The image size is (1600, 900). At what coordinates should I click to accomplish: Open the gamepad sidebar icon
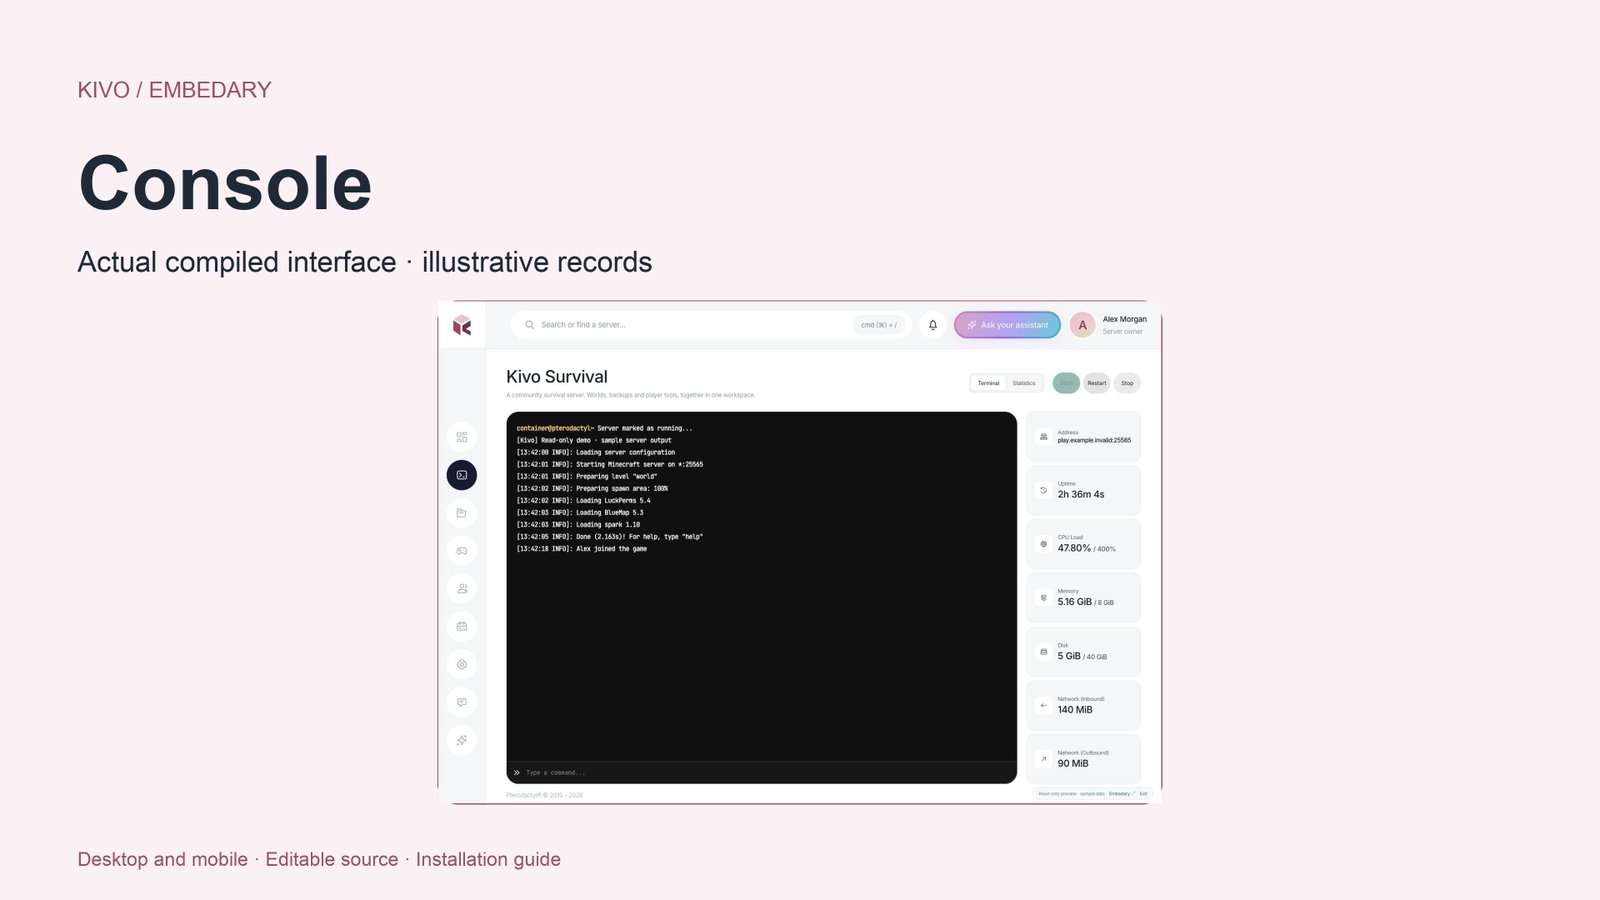pos(462,551)
